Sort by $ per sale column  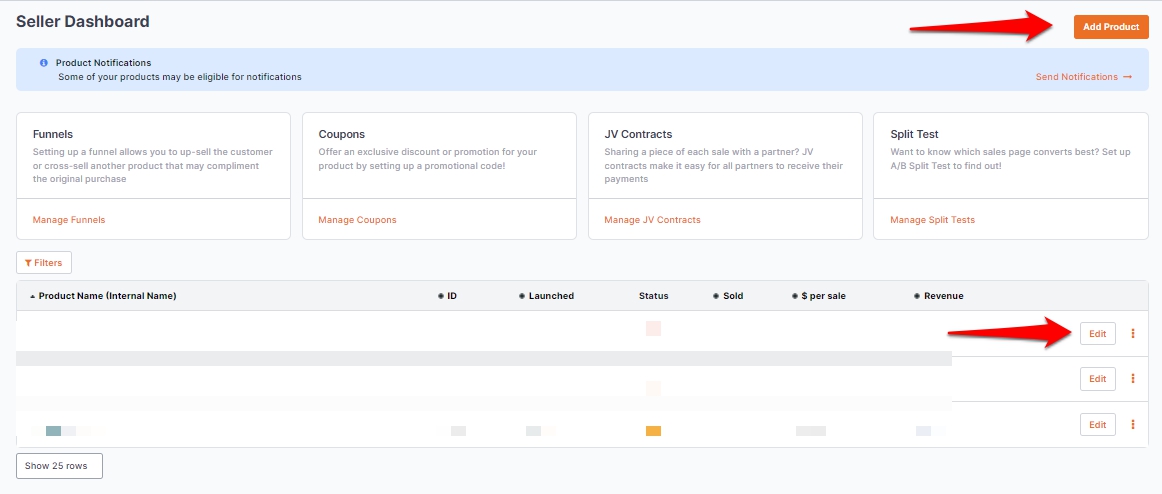[823, 296]
